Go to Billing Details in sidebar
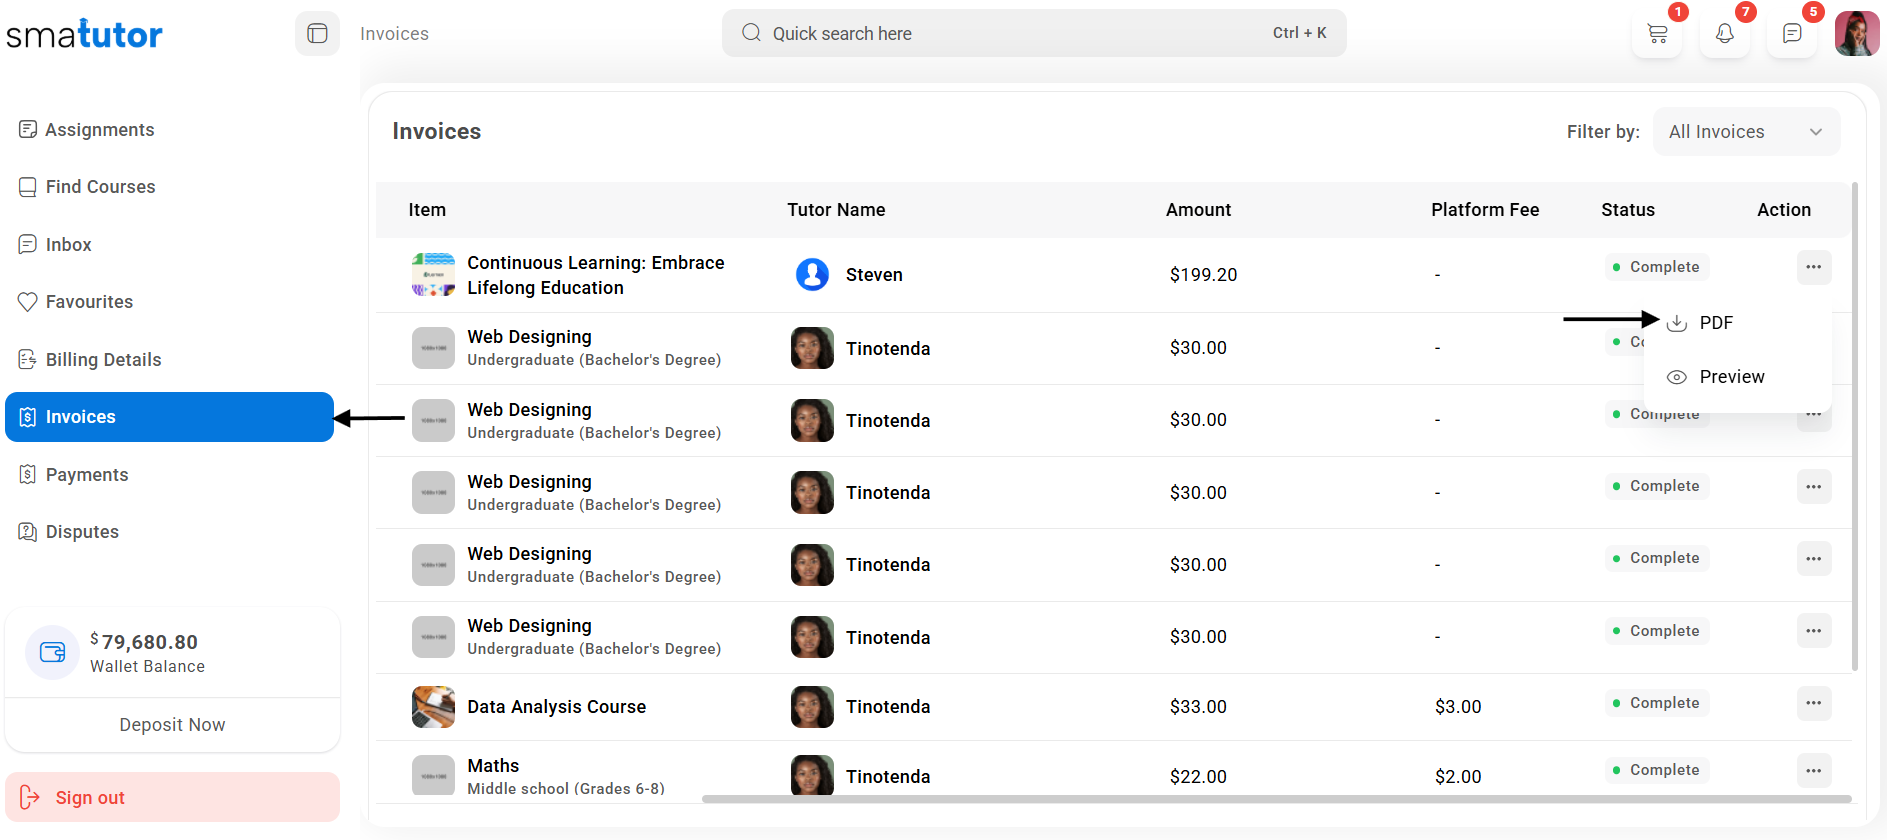This screenshot has height=840, width=1887. pos(103,360)
